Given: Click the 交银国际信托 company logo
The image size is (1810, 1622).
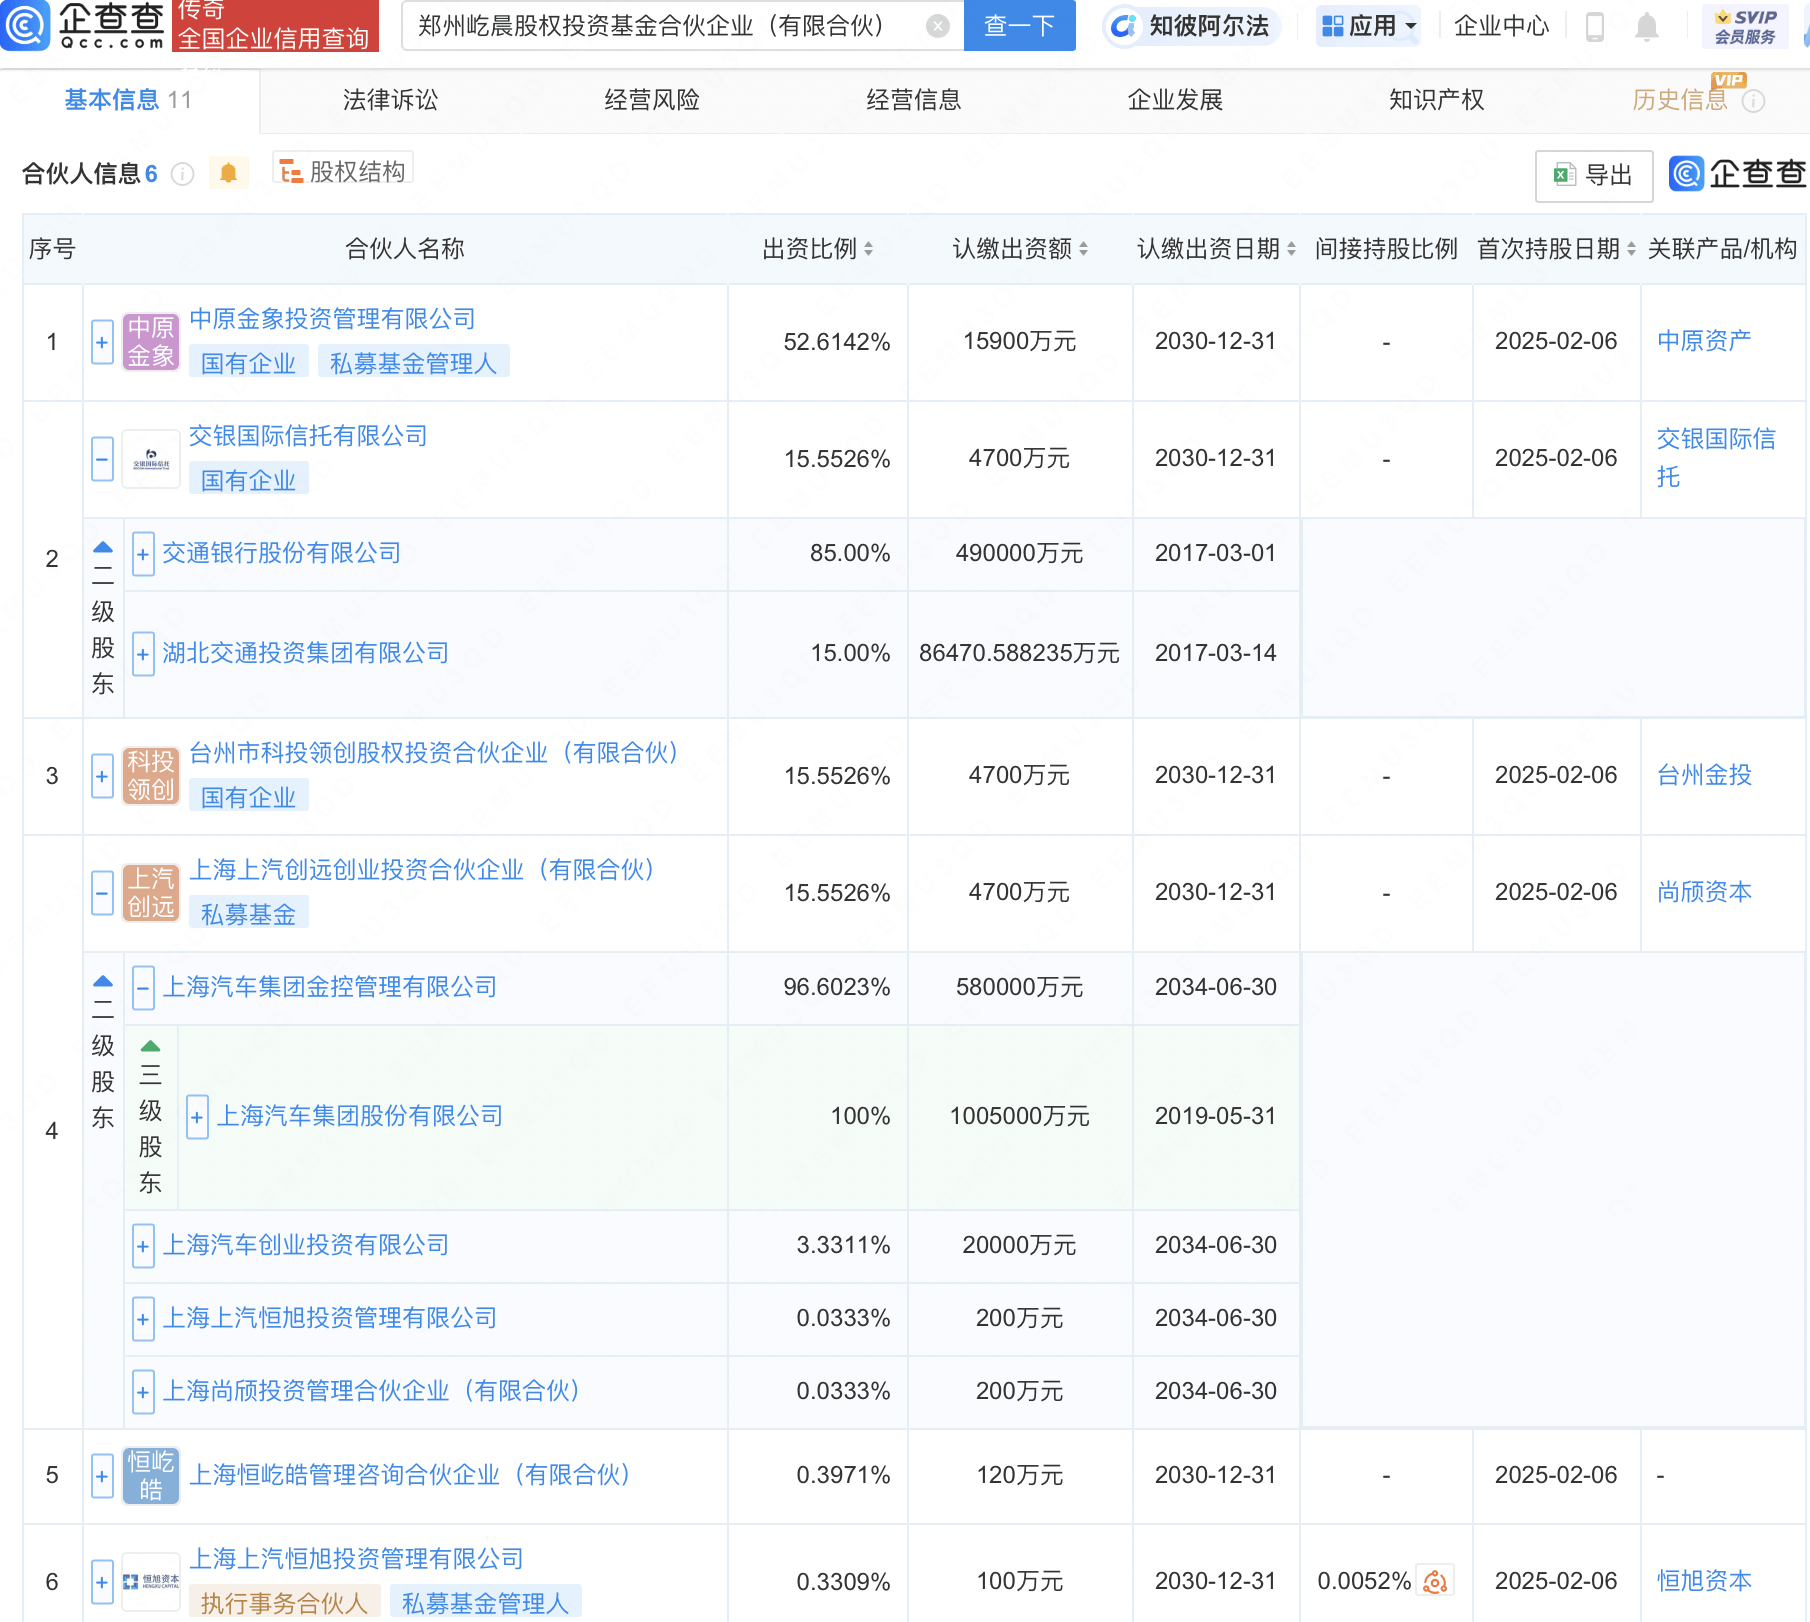Looking at the screenshot, I should (x=151, y=459).
